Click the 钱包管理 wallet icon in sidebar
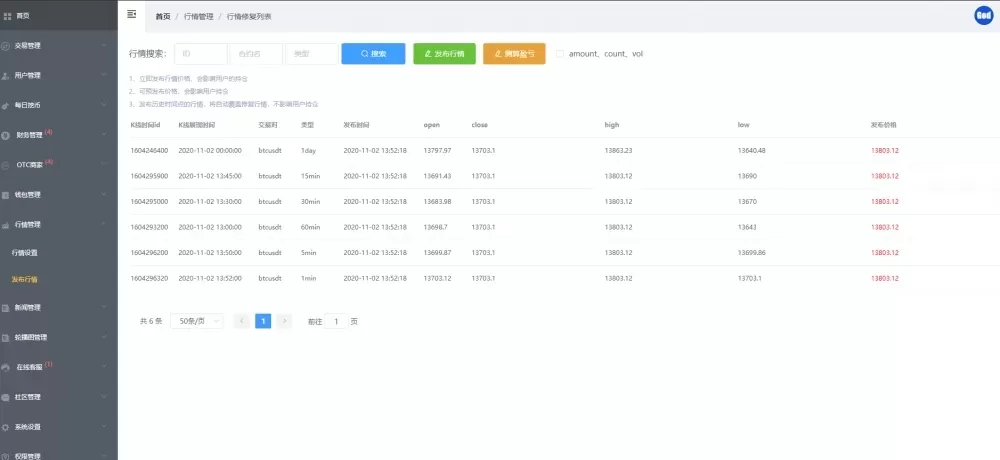Image resolution: width=1000 pixels, height=460 pixels. coord(8,194)
